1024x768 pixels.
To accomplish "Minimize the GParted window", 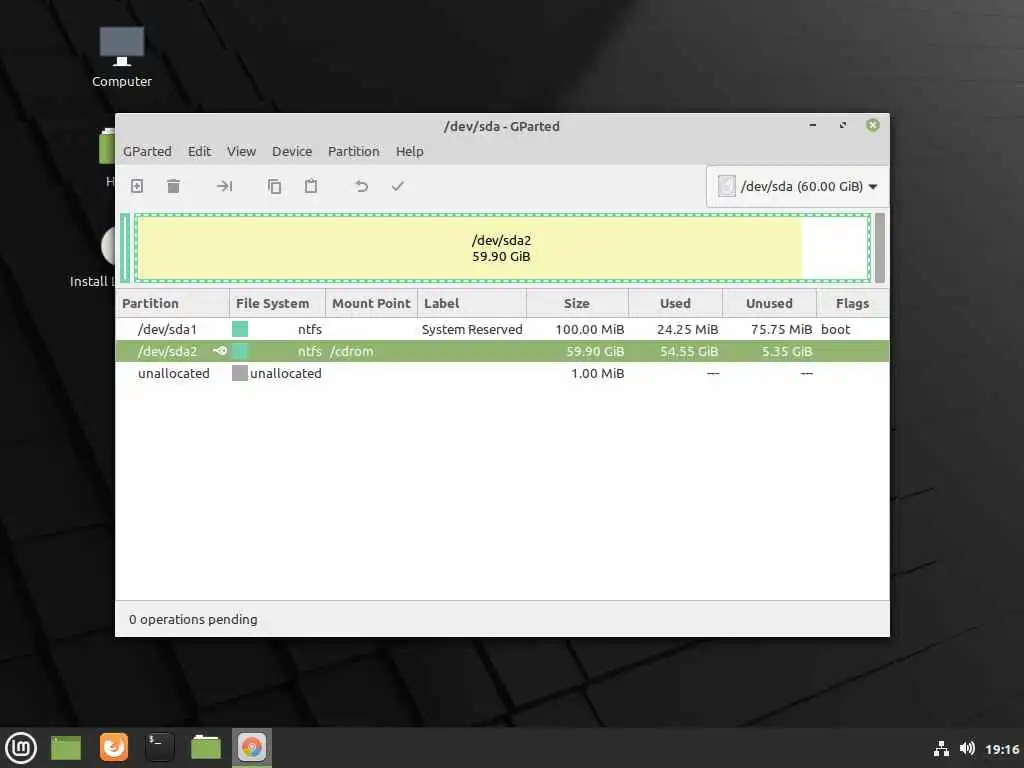I will (x=813, y=125).
